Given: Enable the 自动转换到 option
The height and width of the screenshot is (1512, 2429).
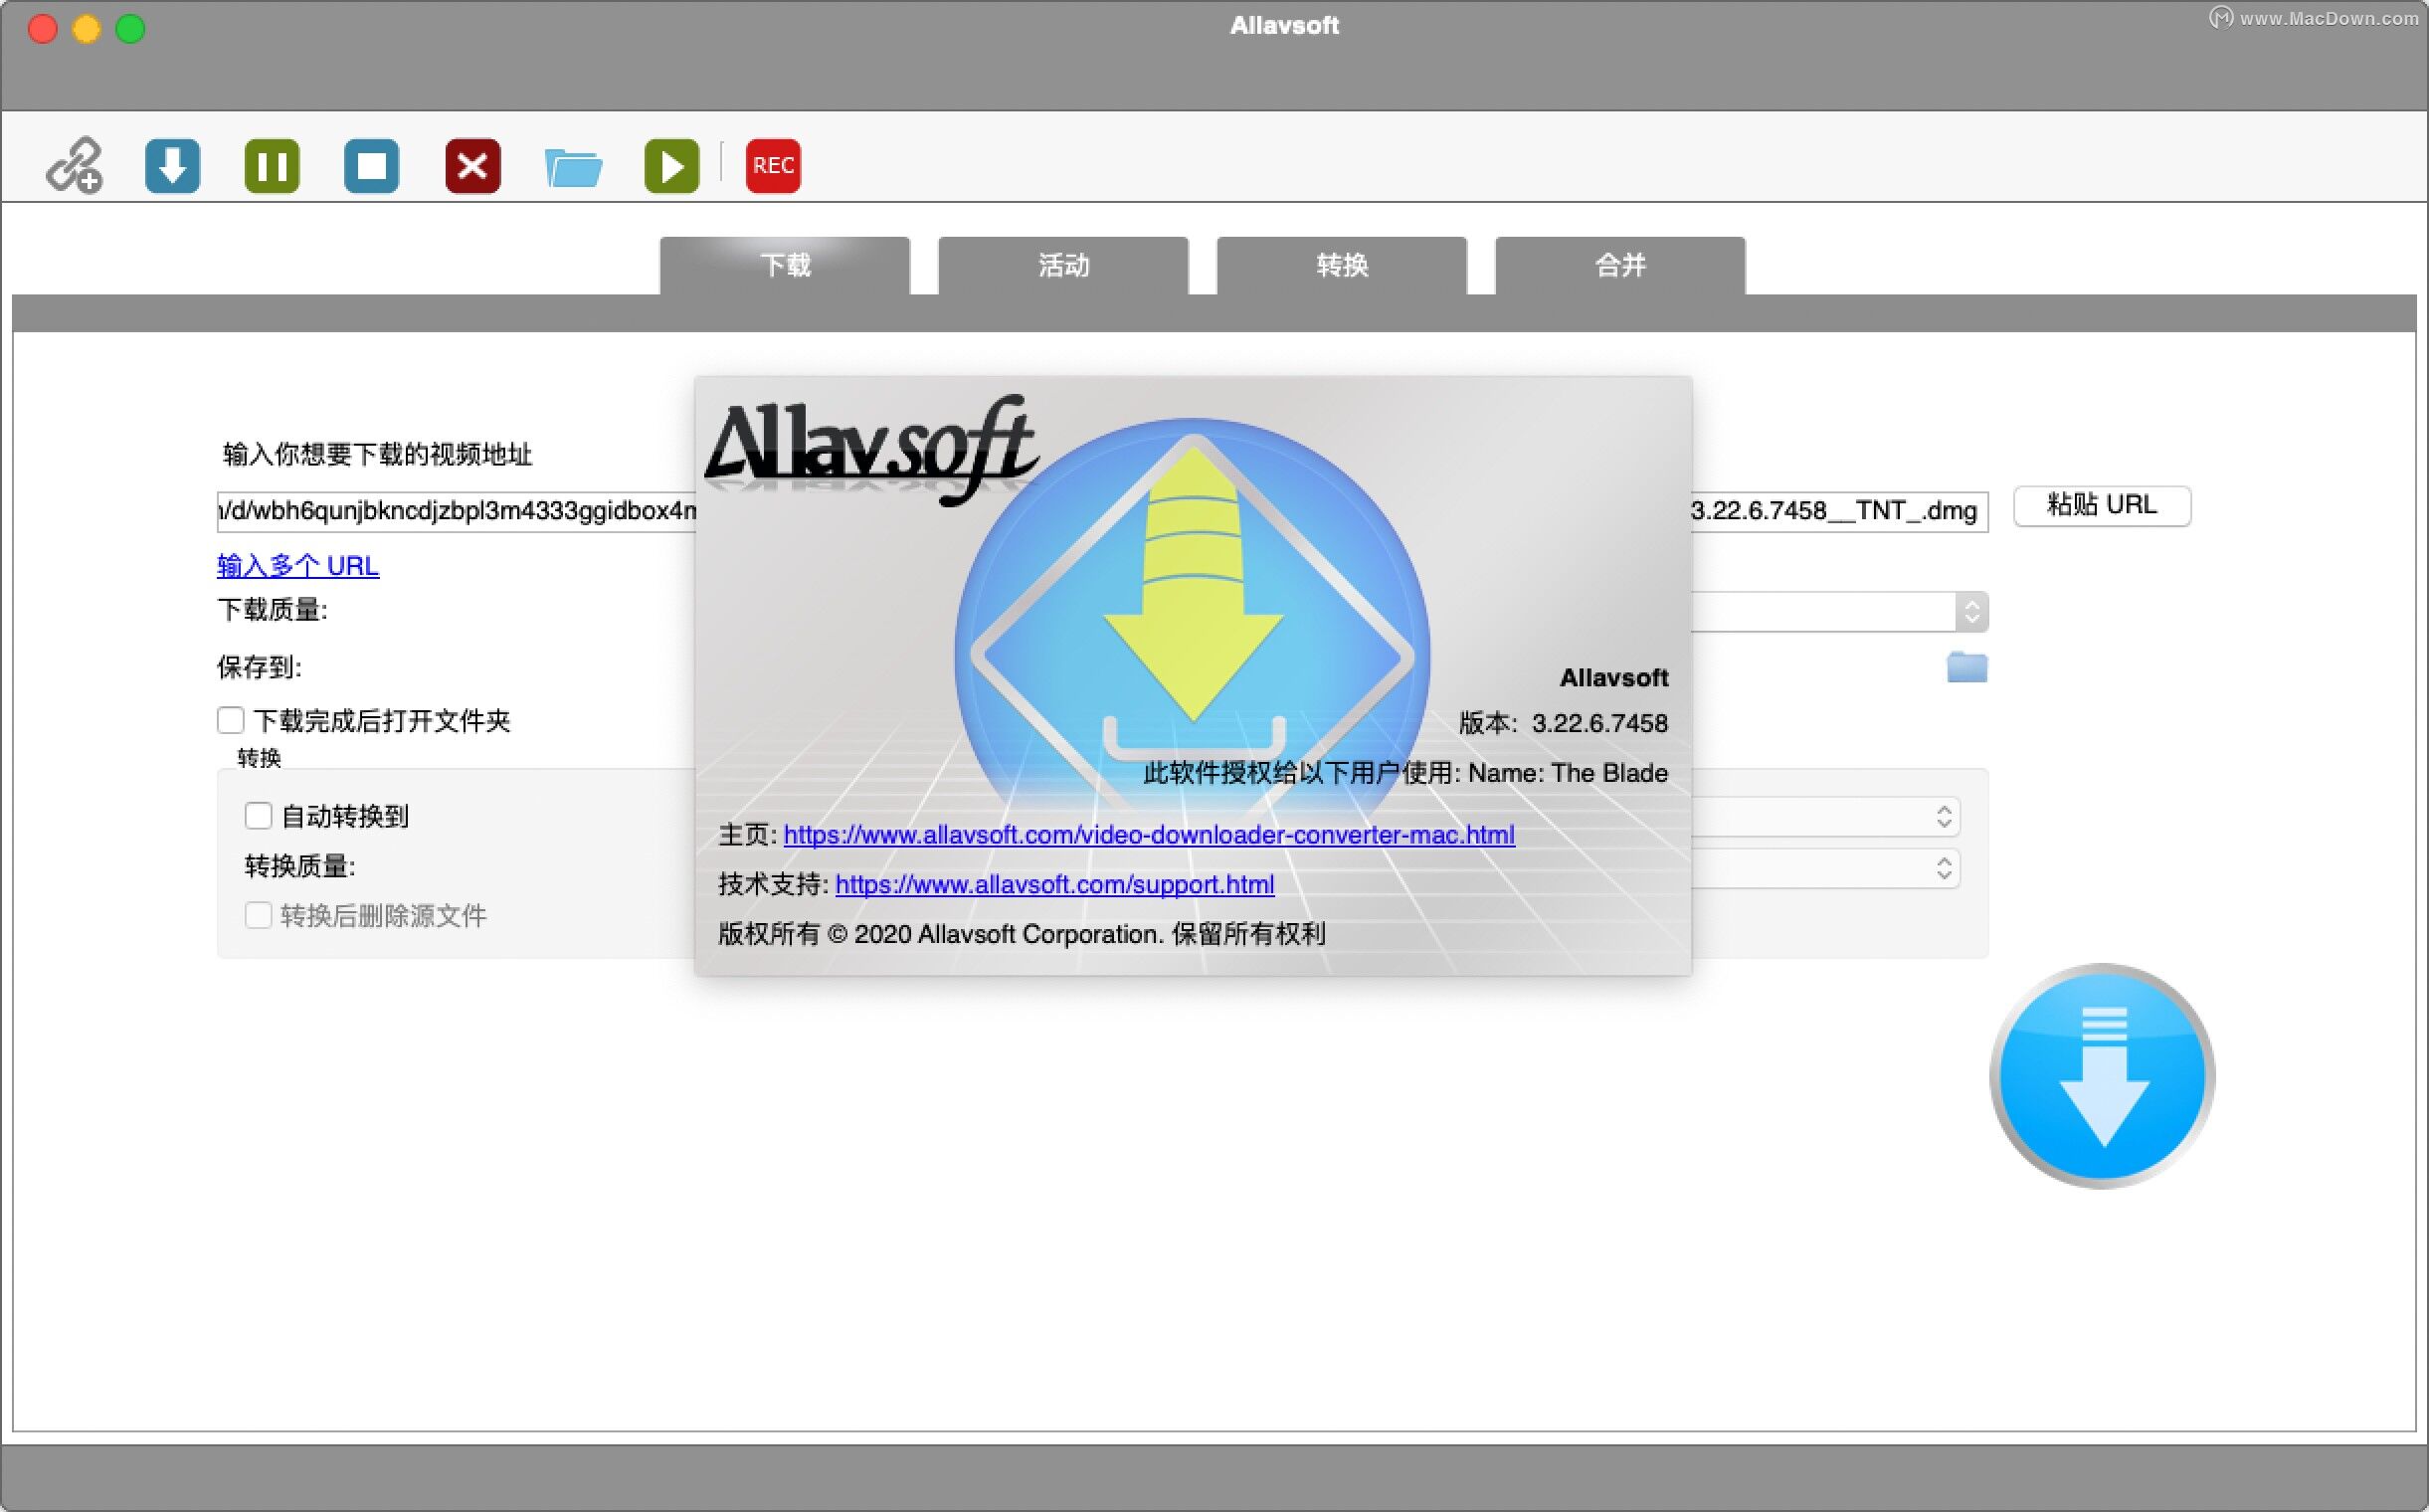Looking at the screenshot, I should click(x=258, y=816).
